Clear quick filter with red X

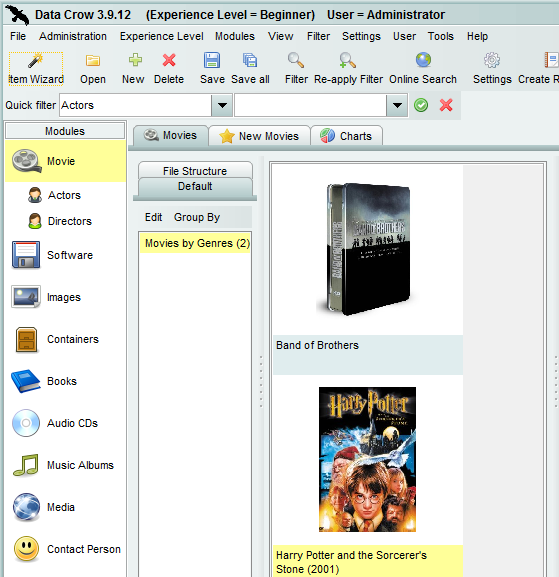tap(446, 105)
